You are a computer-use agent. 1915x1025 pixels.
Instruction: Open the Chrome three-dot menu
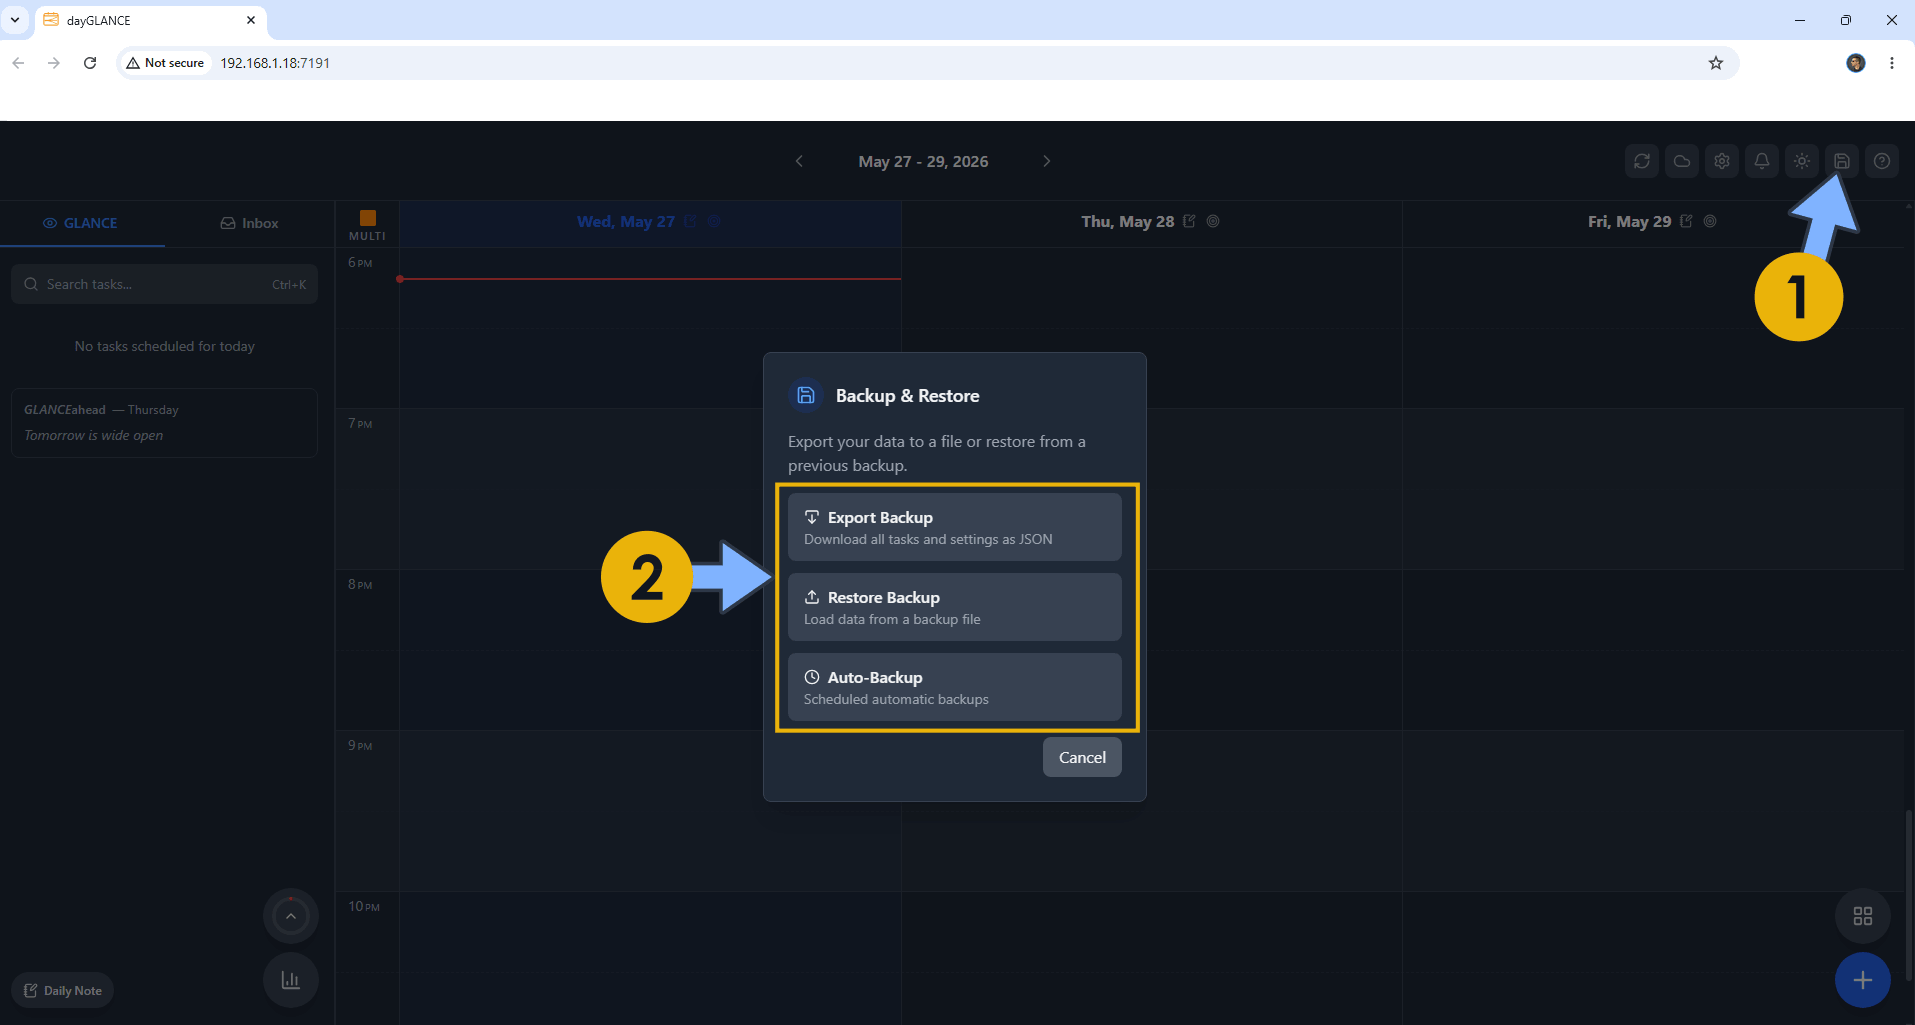tap(1892, 63)
